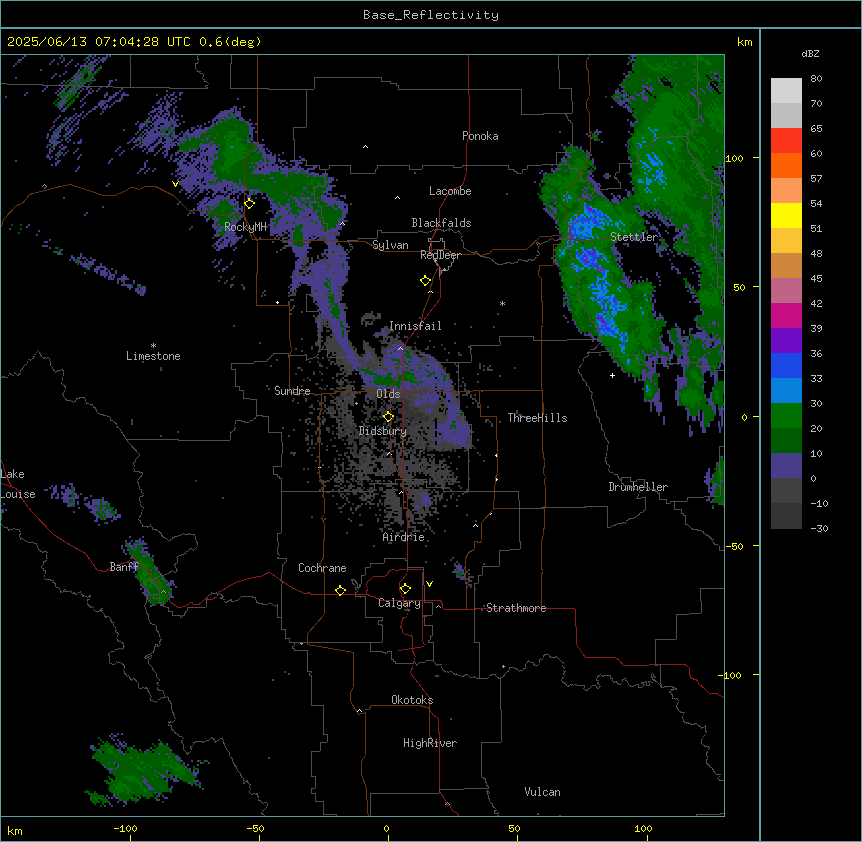Viewport: 862px width, 842px height.
Task: Click the ThreeHills city label
Action: pyautogui.click(x=537, y=418)
